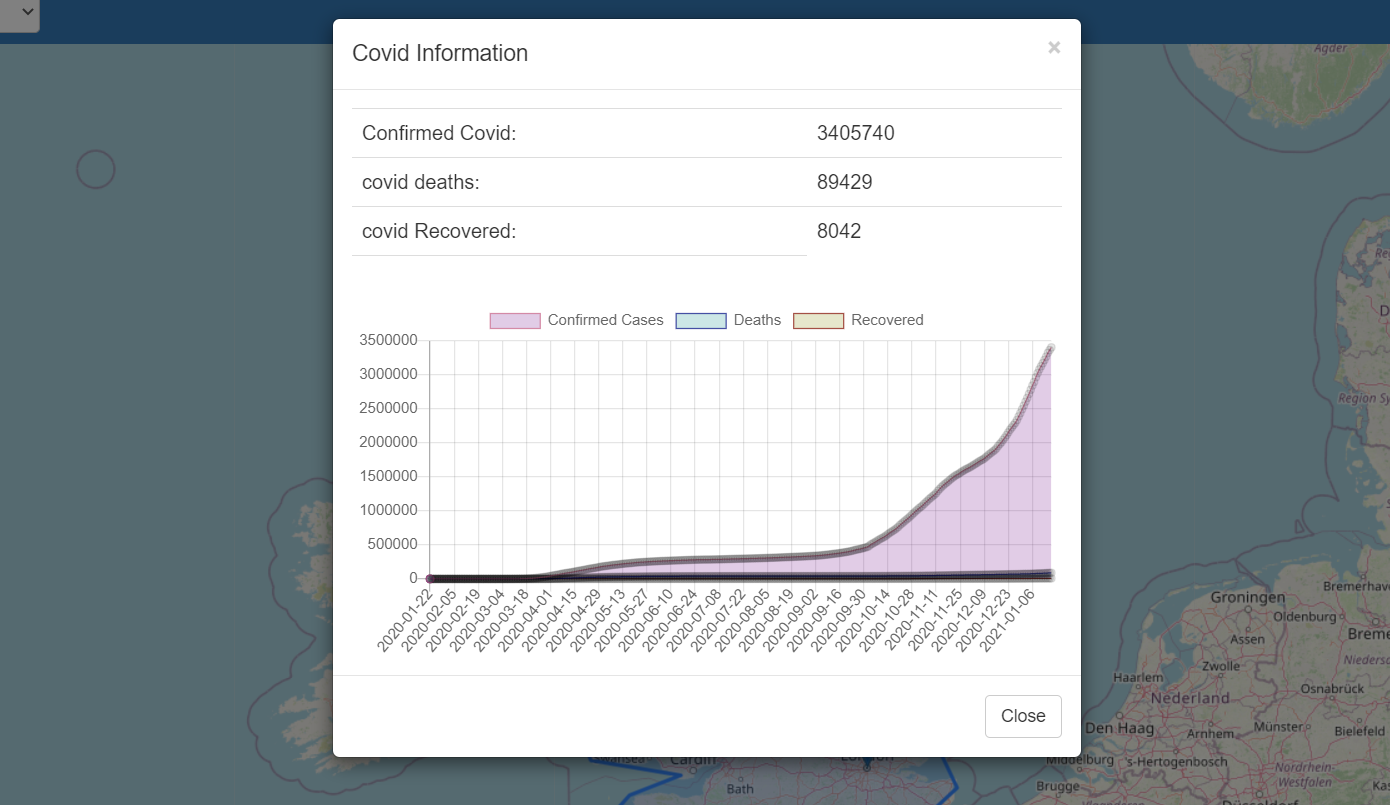The height and width of the screenshot is (805, 1390).
Task: Click the 3500000 y-axis label
Action: coord(387,340)
